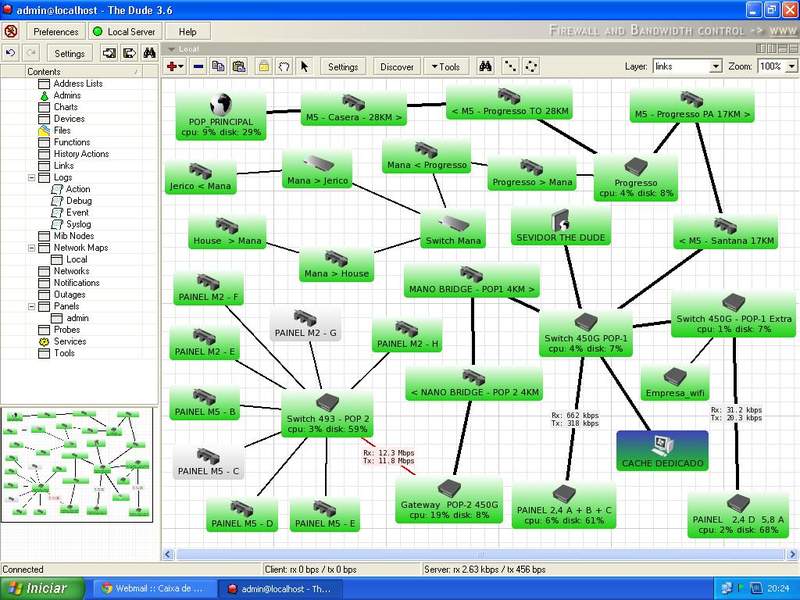Screen dimensions: 800x600
Task: Click the Rx 12.3 Mbps link label
Action: click(389, 457)
